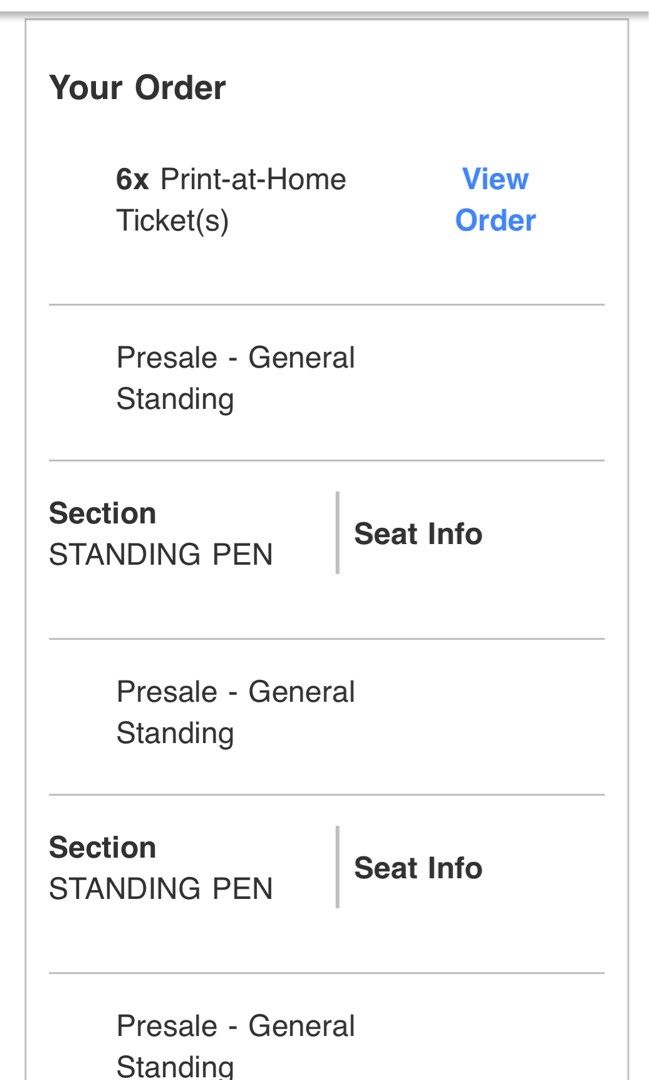This screenshot has height=1080, width=649.
Task: Open the View Order link
Action: click(494, 199)
